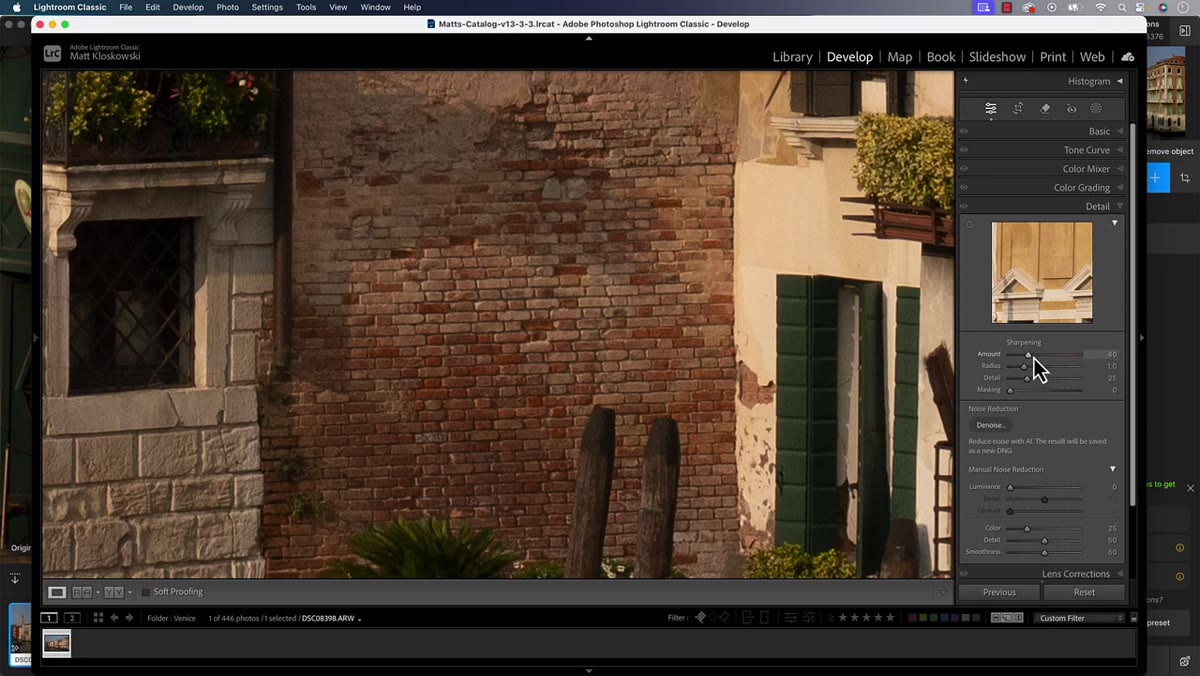Click the Sharpening Masking slider handle

[1010, 390]
